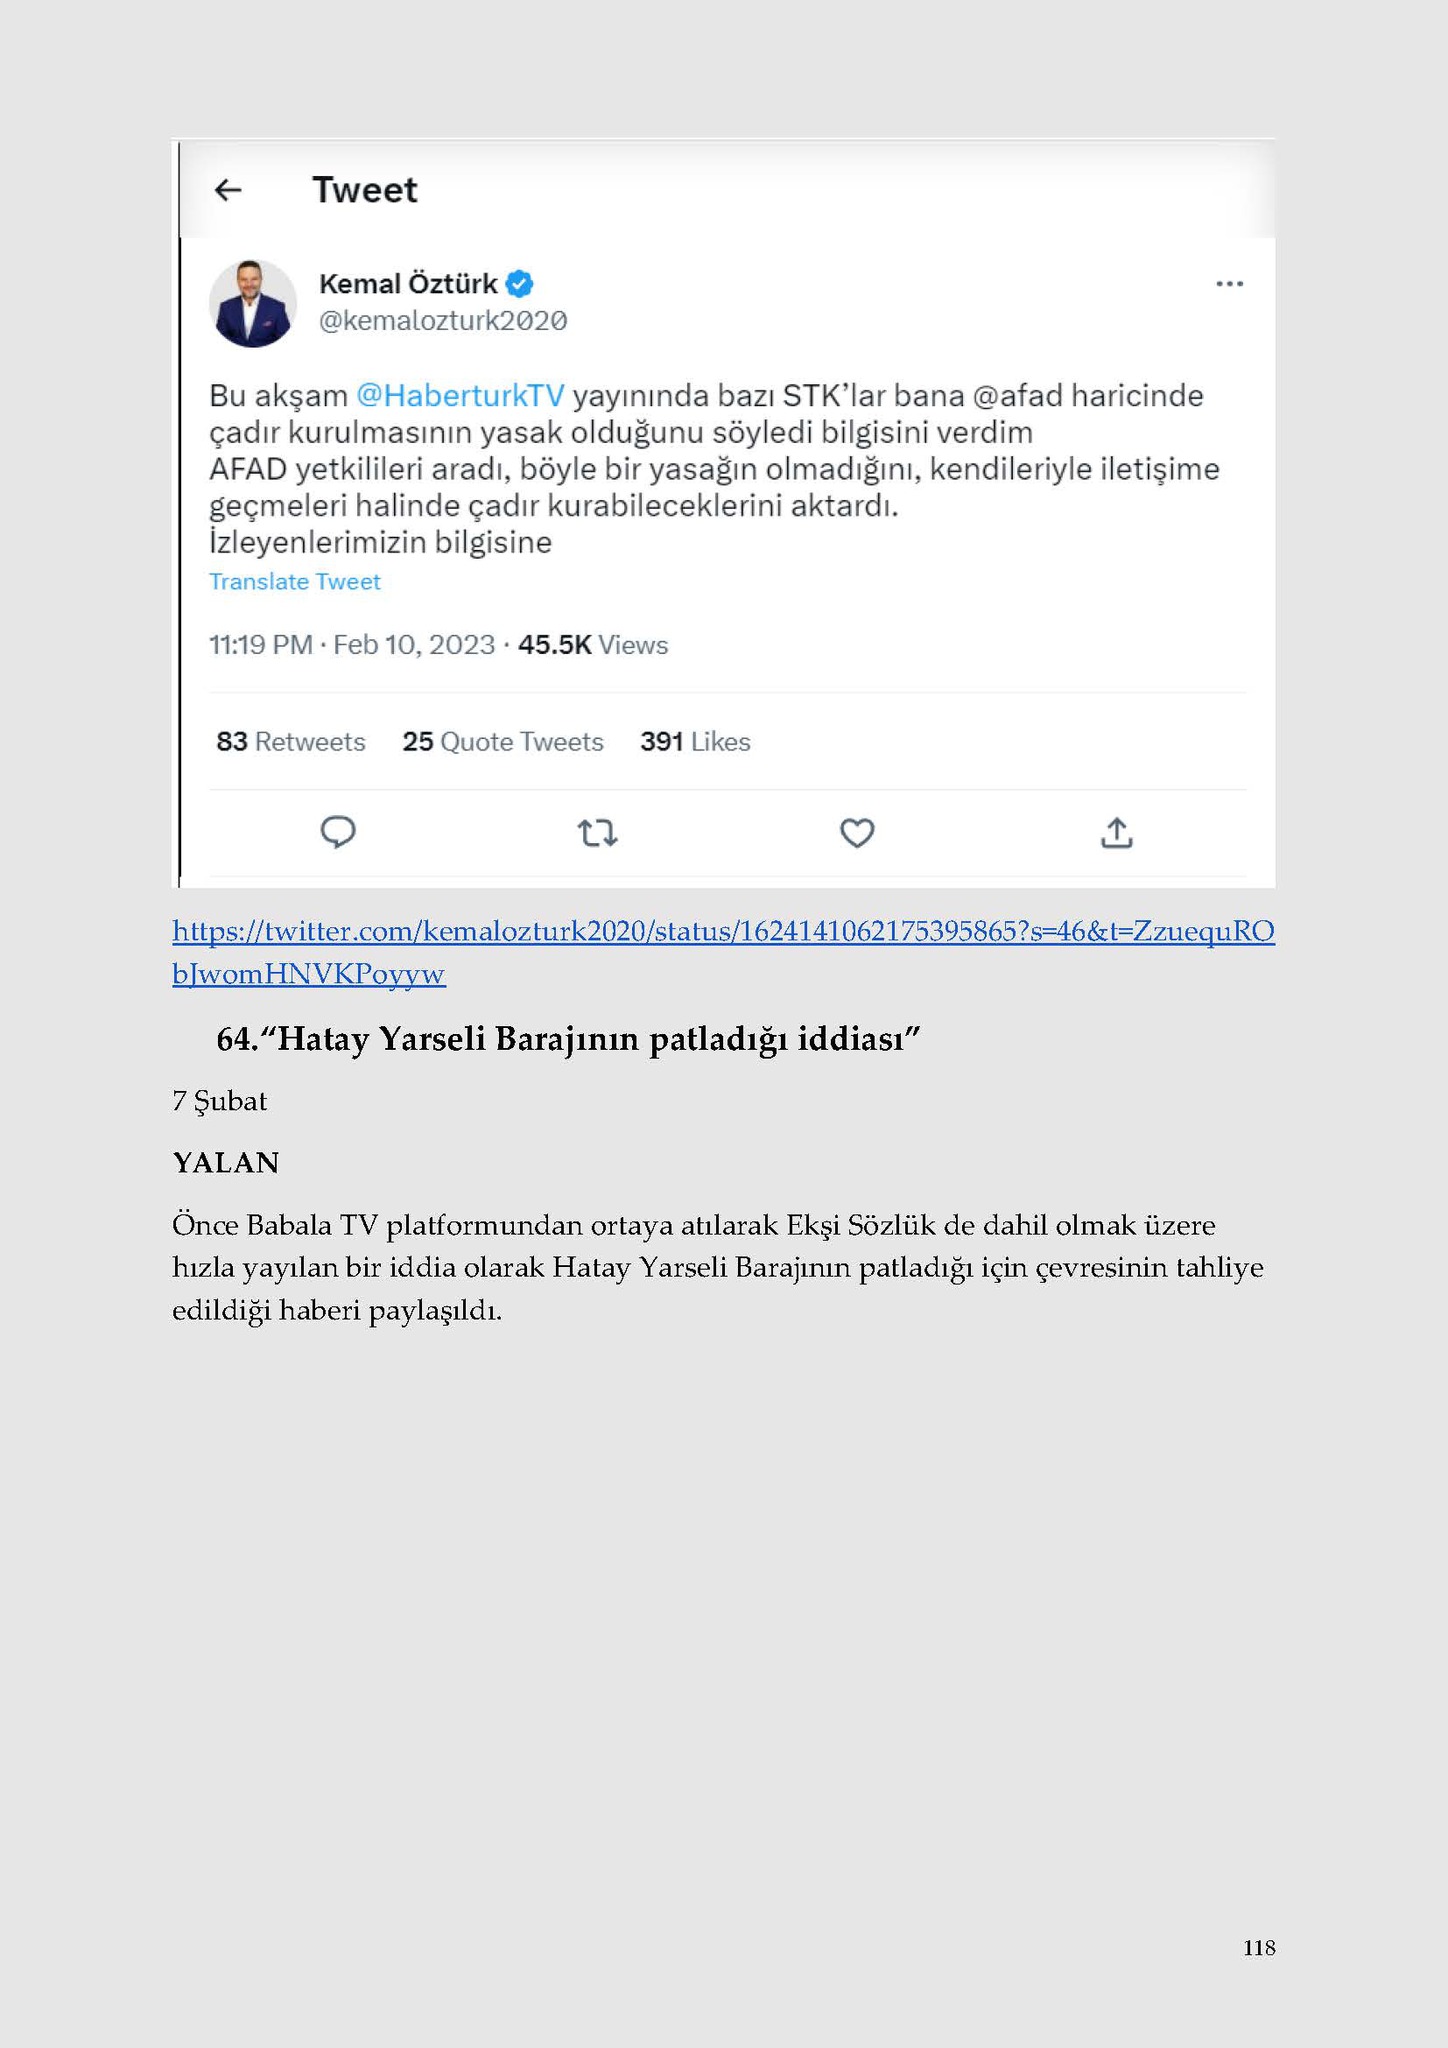
Task: Open the @HaberturkTV mention
Action: 460,396
